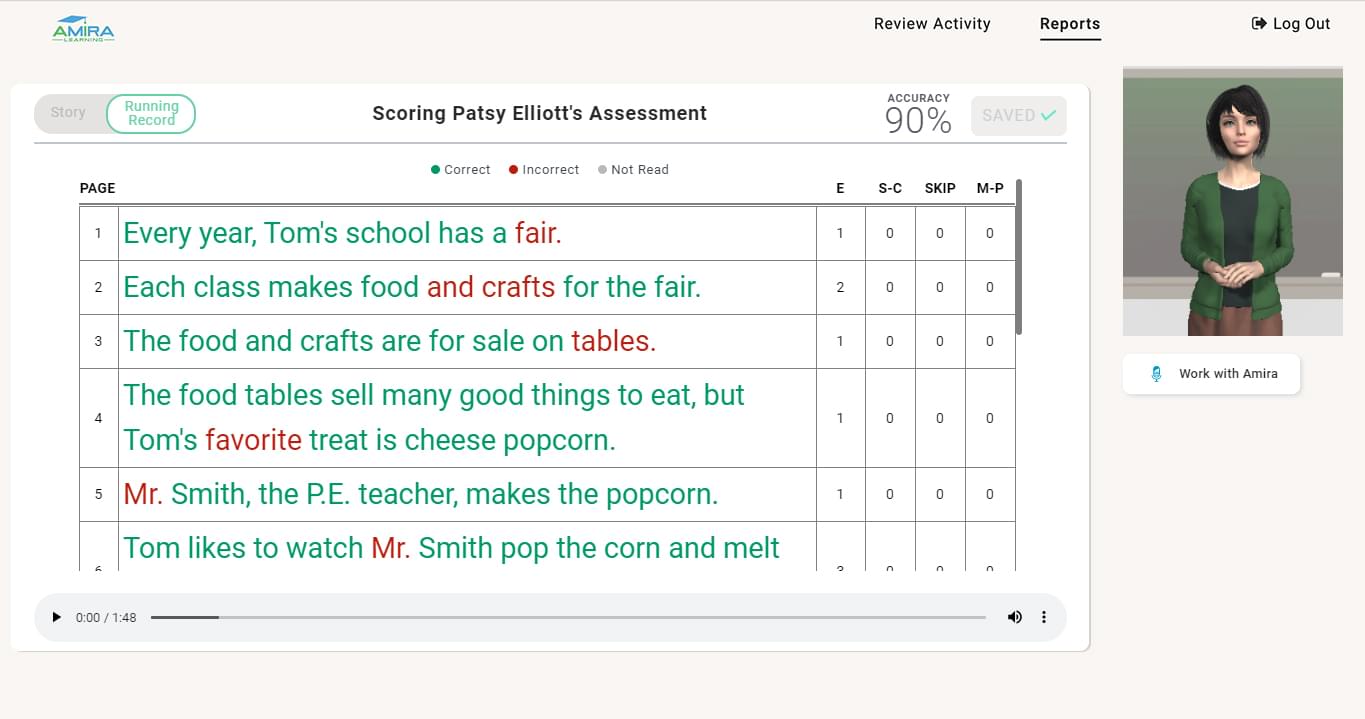
Task: Click the microphone icon beside Work with Amira
Action: pyautogui.click(x=1157, y=374)
